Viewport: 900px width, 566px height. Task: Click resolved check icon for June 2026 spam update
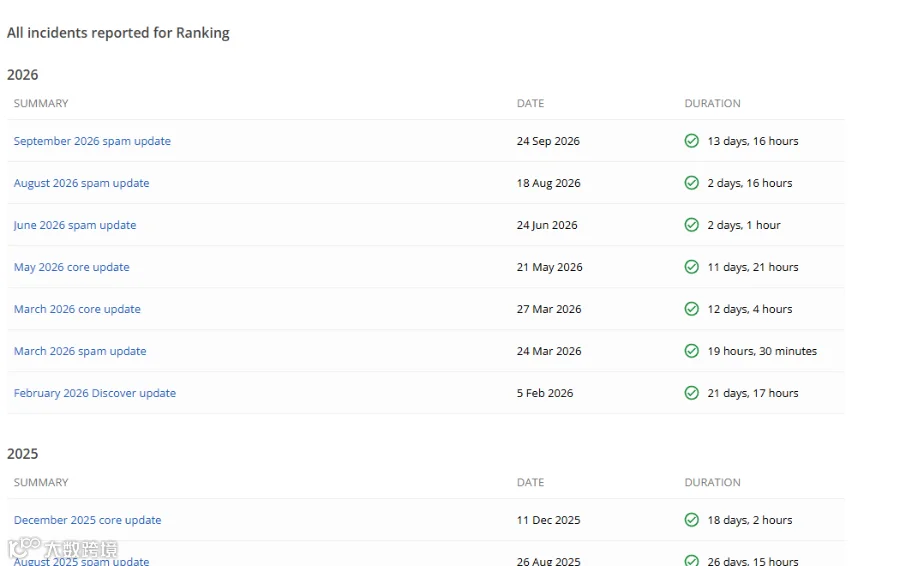click(692, 224)
